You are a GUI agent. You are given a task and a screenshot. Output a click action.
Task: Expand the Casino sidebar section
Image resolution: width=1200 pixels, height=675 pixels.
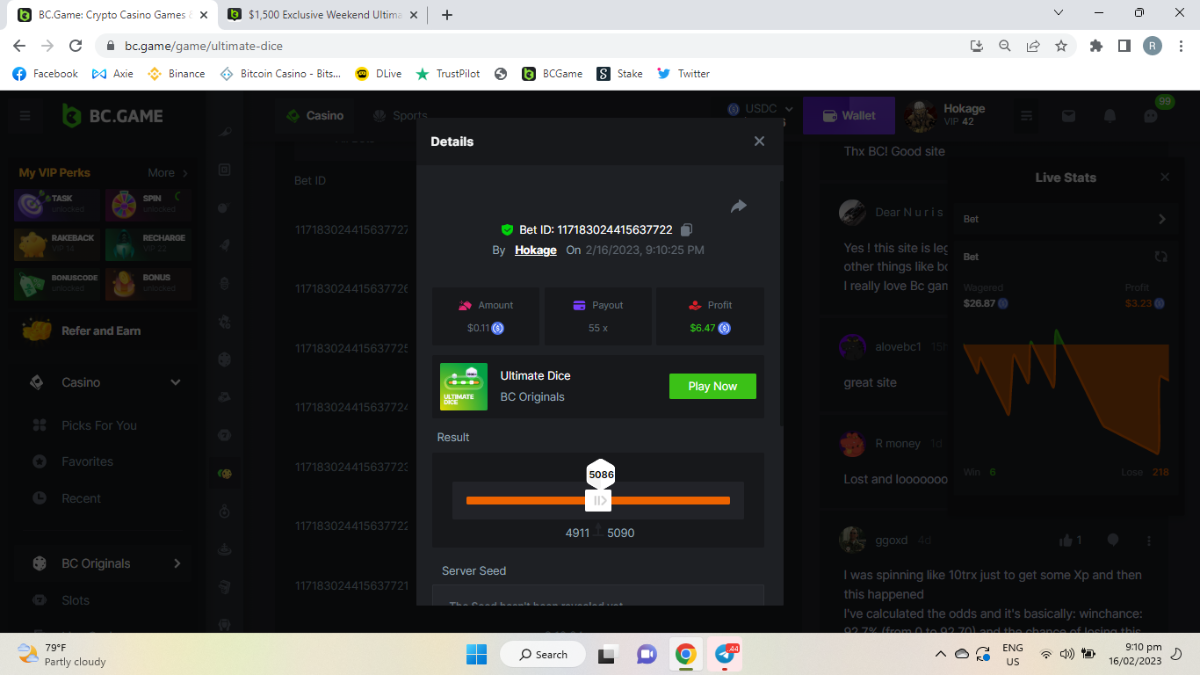point(175,382)
